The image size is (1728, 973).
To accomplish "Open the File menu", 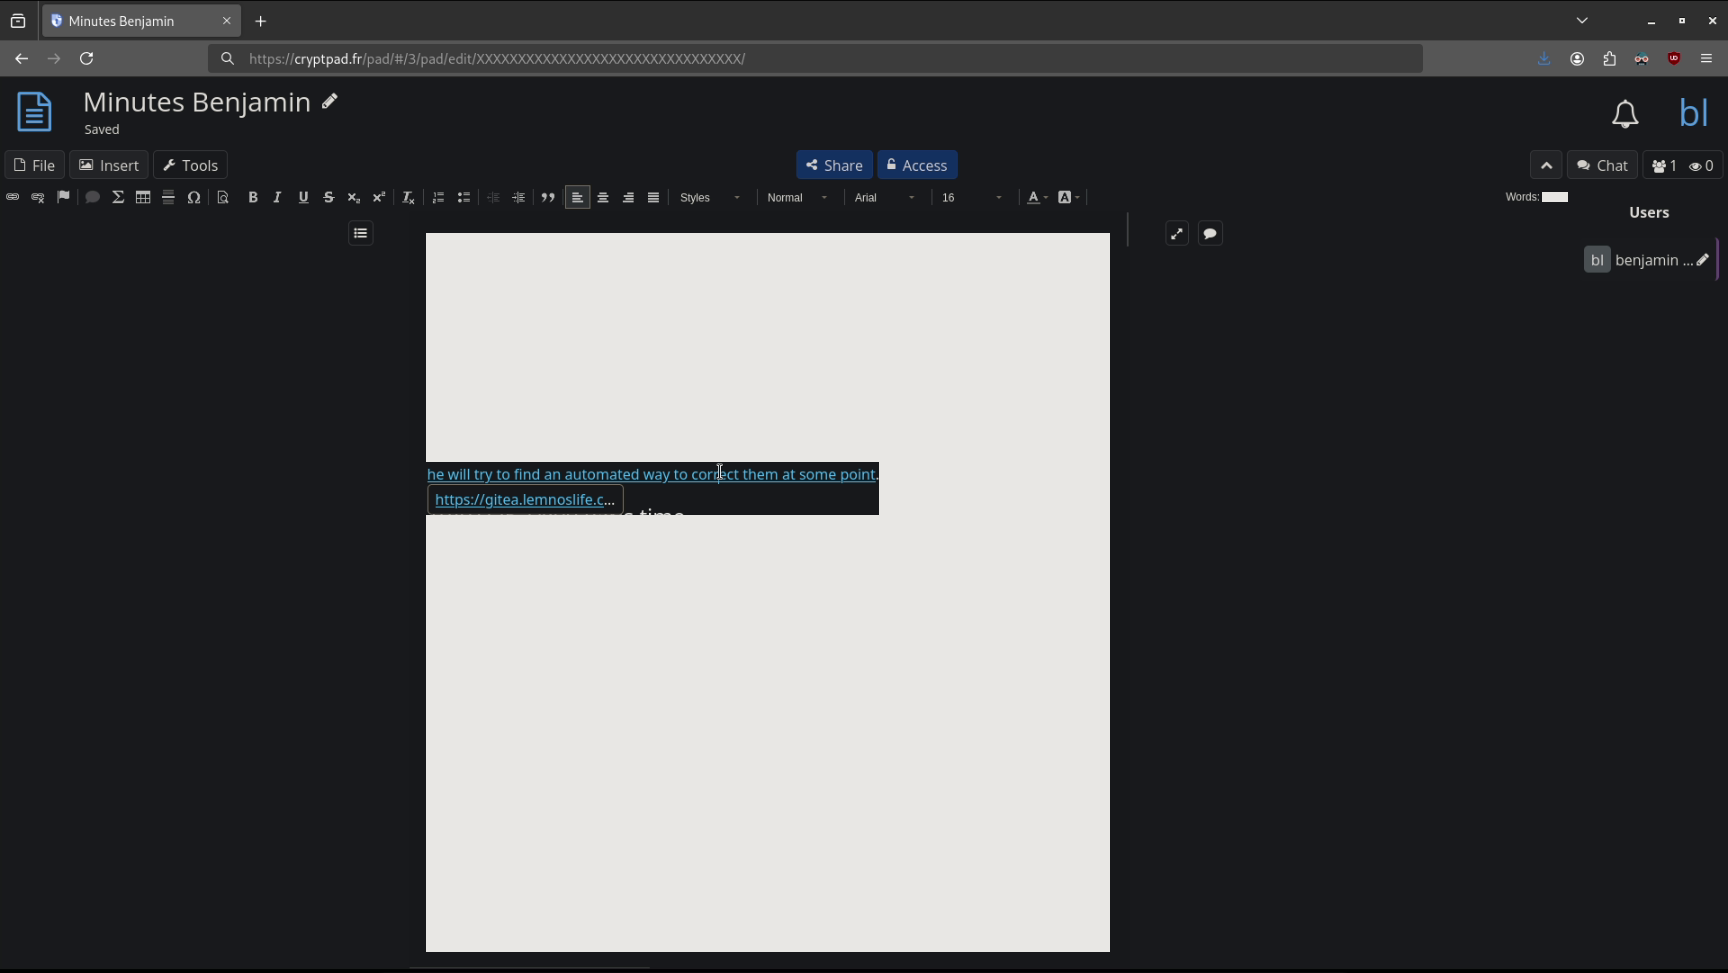I will coord(35,165).
